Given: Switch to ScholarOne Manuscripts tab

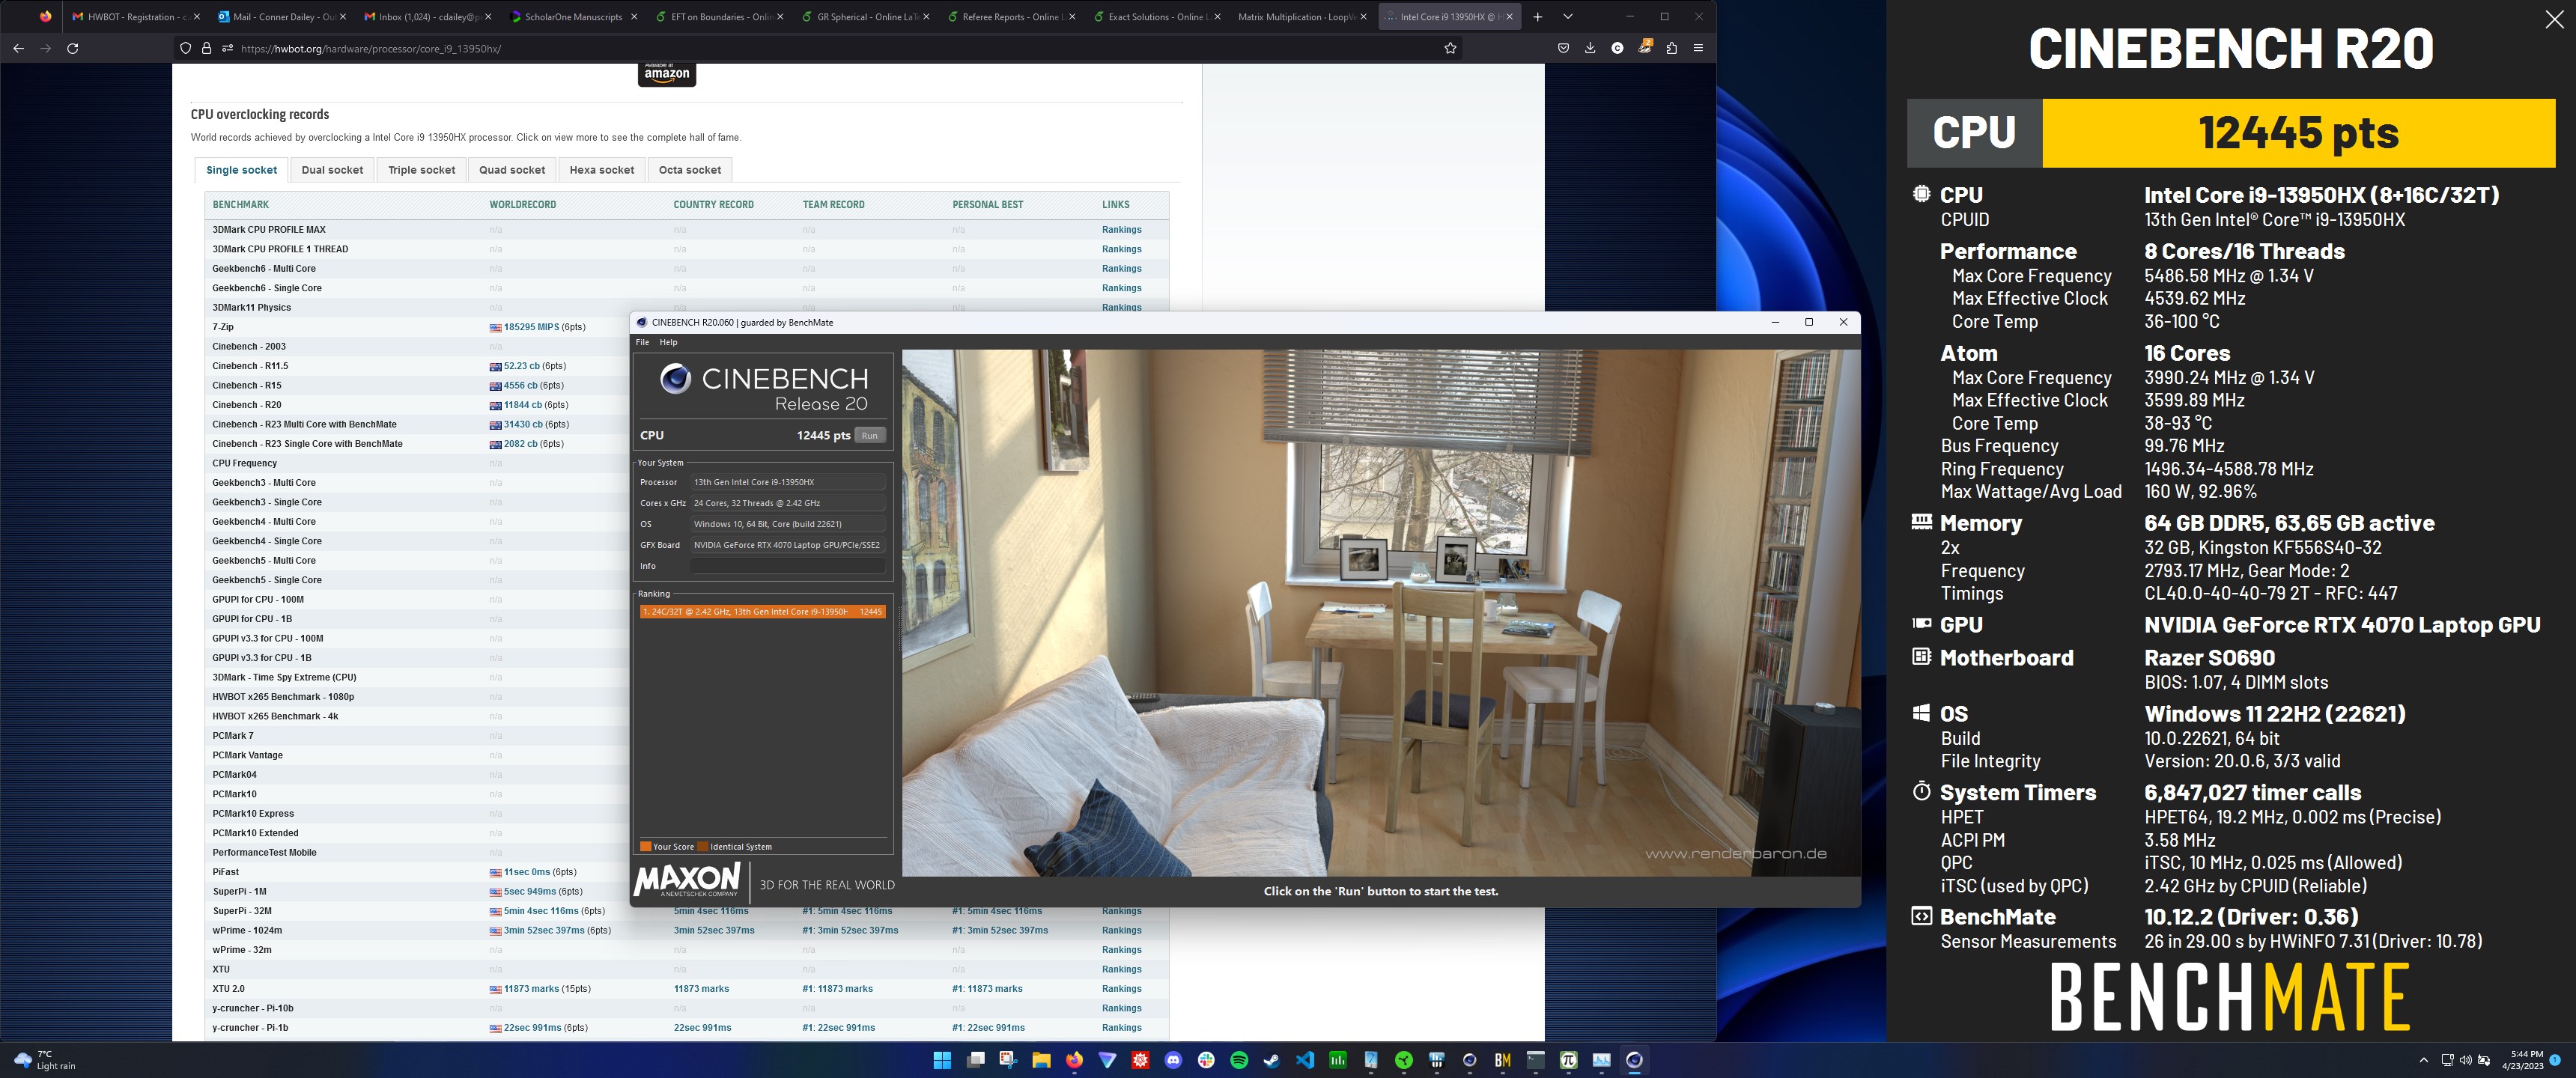Looking at the screenshot, I should click(574, 17).
